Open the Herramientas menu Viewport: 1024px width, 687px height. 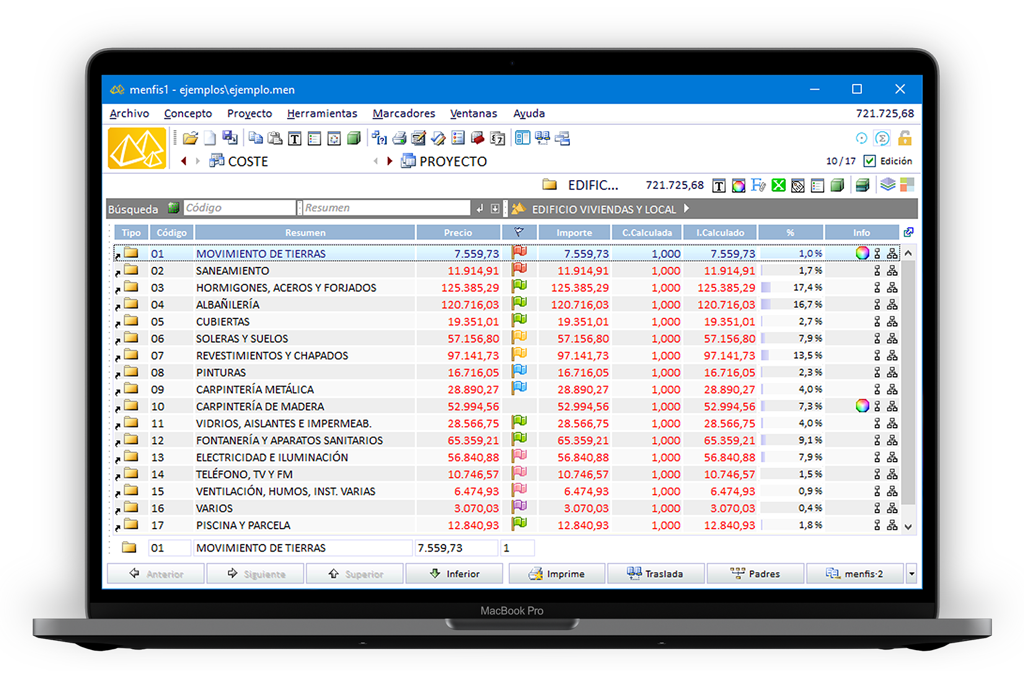tap(322, 114)
